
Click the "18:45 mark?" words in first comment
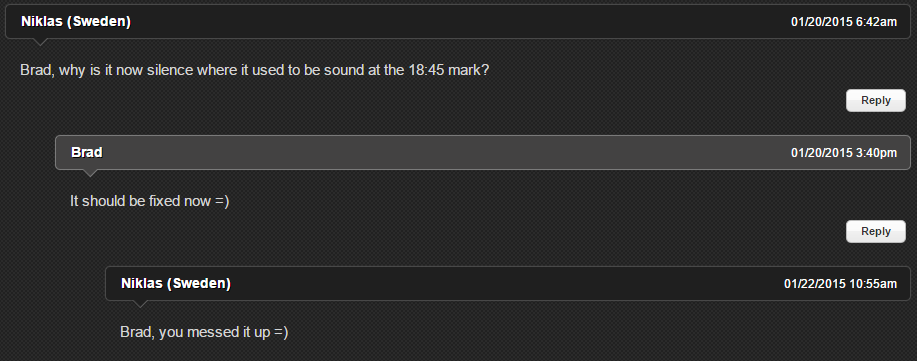click(449, 70)
